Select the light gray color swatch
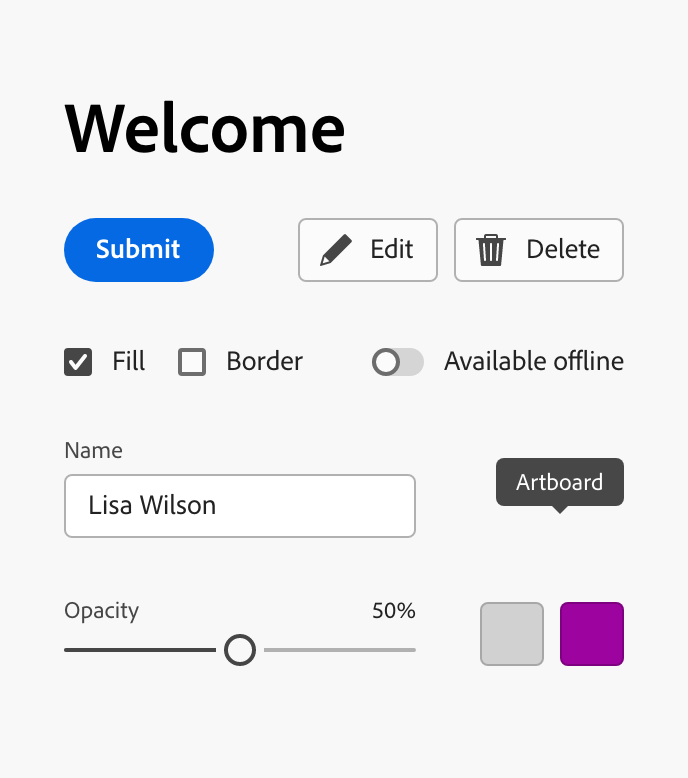The height and width of the screenshot is (778, 688). [x=512, y=634]
